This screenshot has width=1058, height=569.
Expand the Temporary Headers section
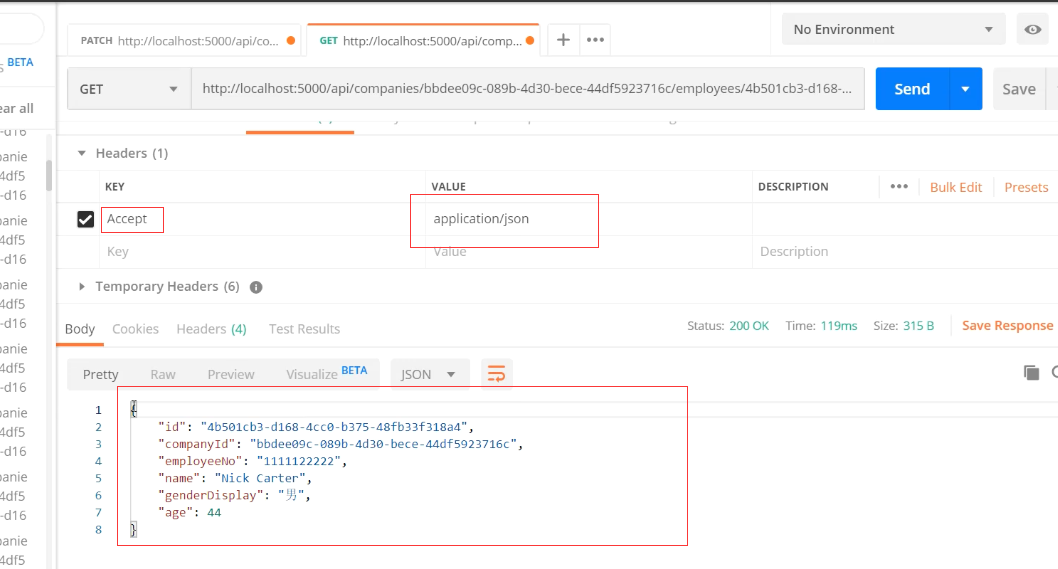(x=82, y=287)
